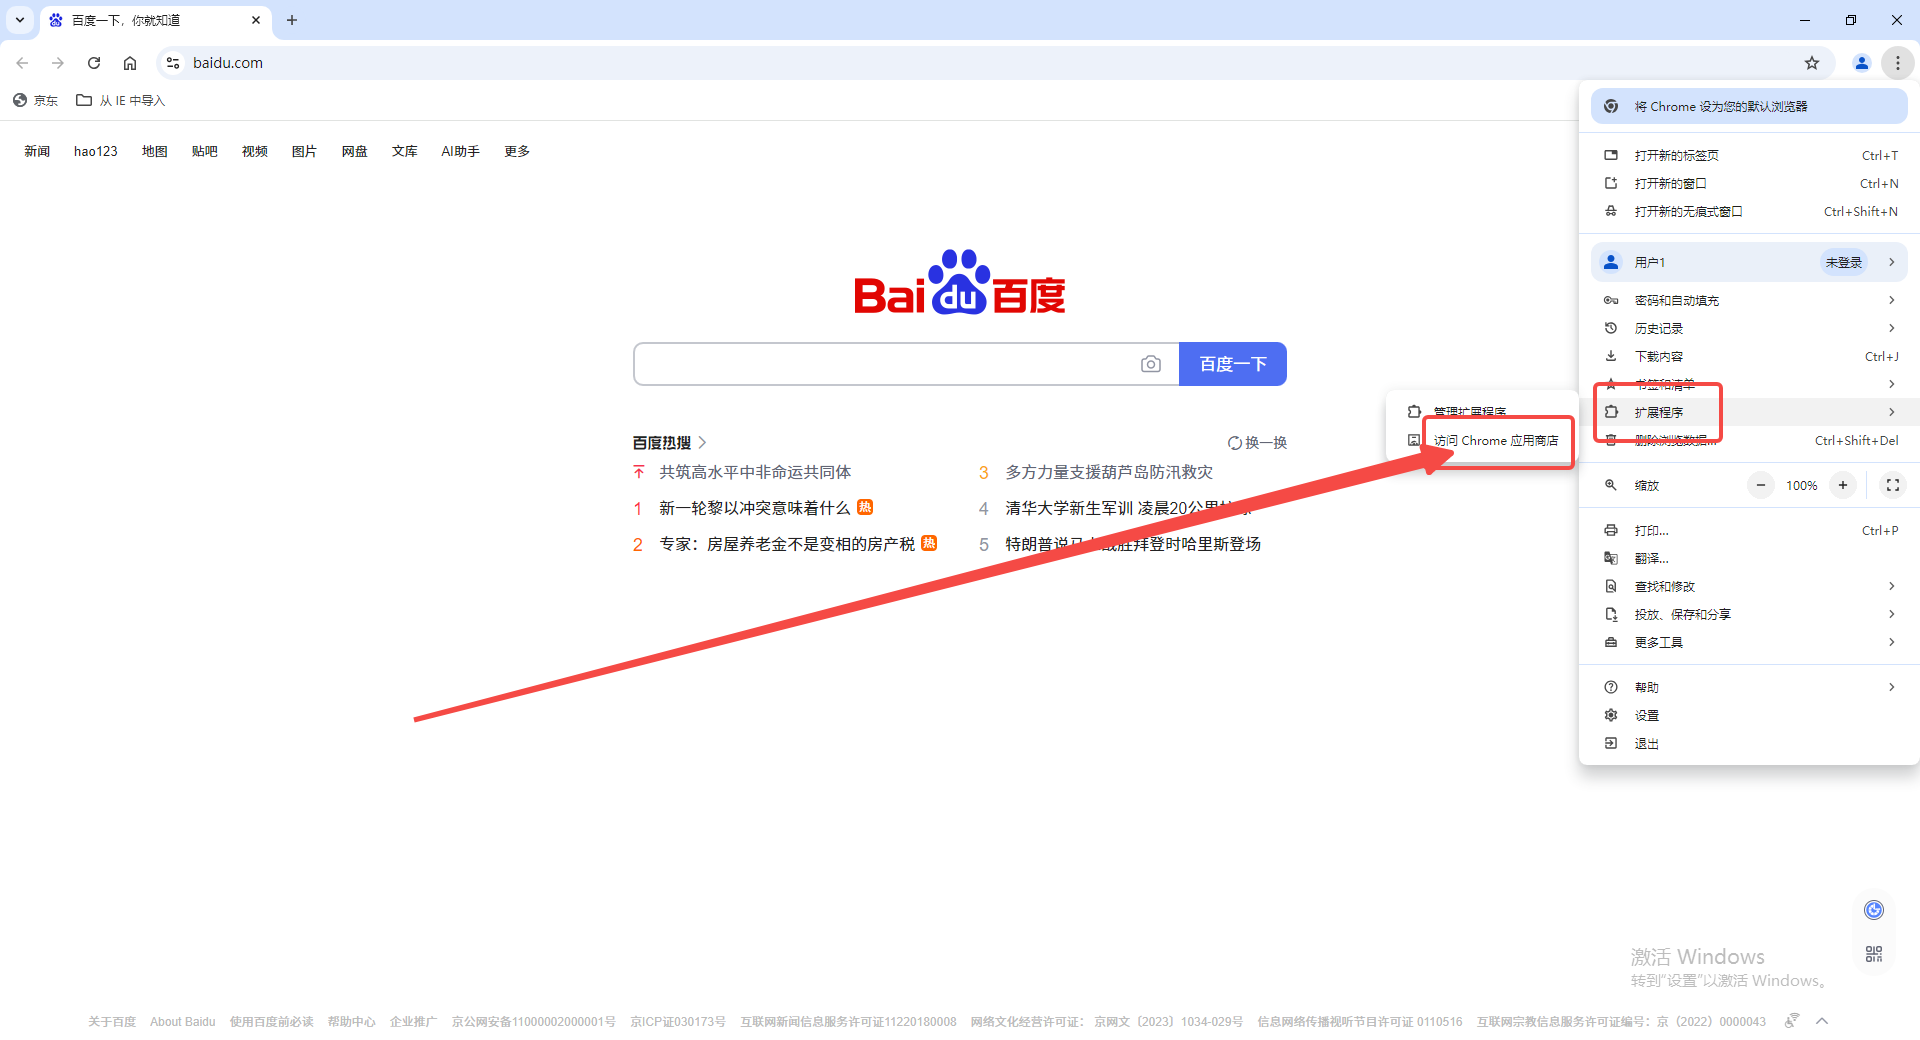Click the accessibility icon in footer
Screen dimensions: 1920x1040
[x=1792, y=1021]
